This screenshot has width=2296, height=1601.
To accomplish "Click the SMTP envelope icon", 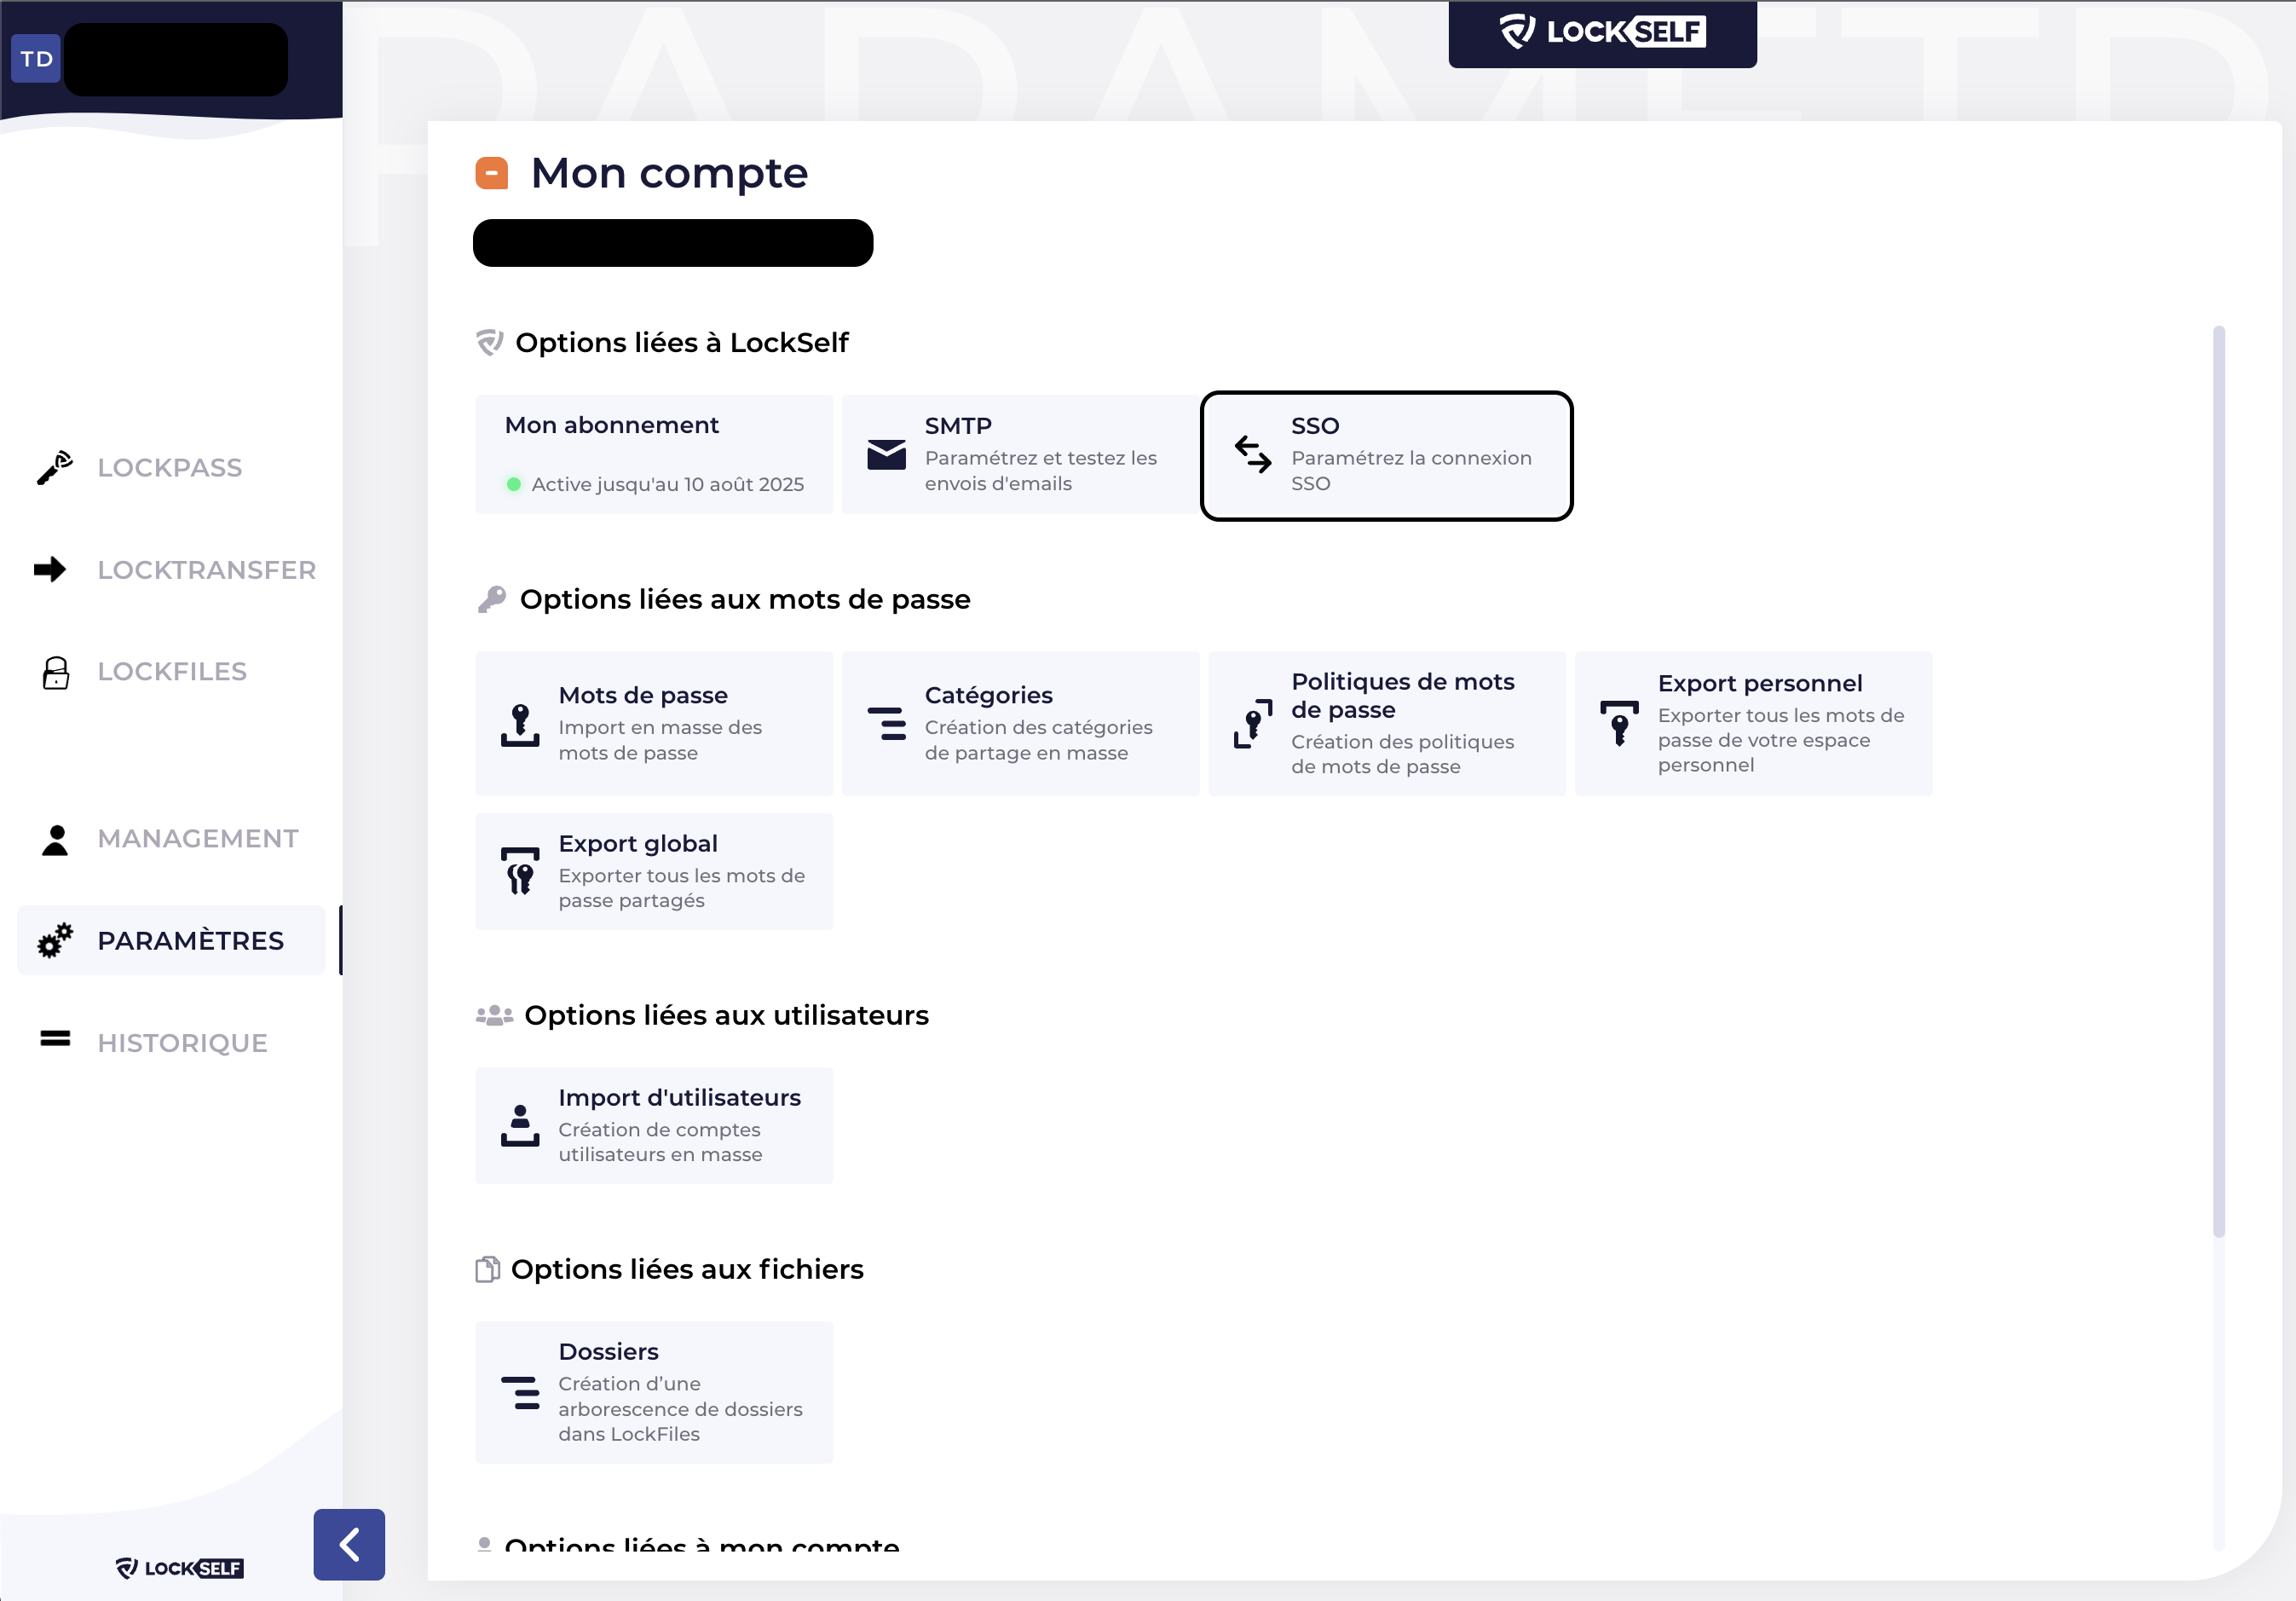I will 886,455.
